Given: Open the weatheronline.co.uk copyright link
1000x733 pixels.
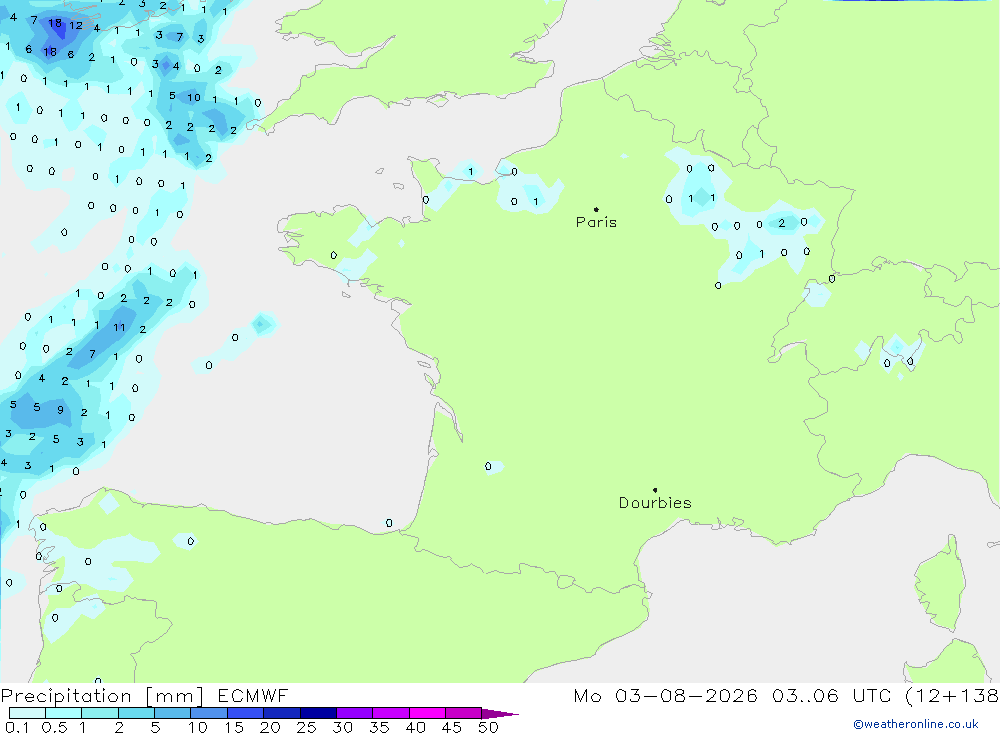Looking at the screenshot, I should [916, 724].
